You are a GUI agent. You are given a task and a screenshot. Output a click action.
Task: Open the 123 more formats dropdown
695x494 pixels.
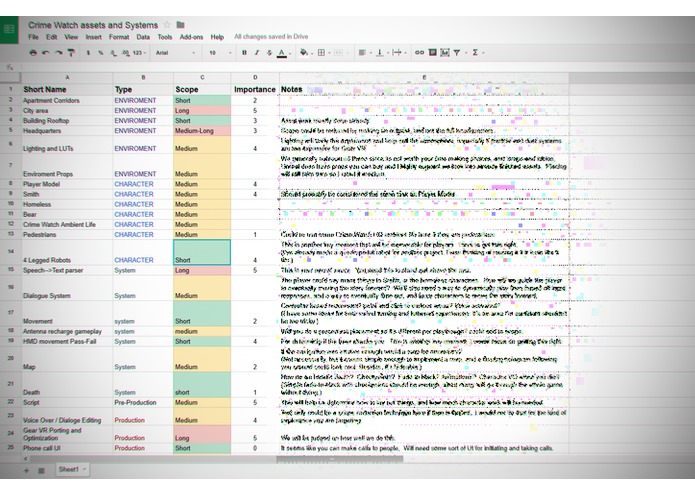pyautogui.click(x=139, y=53)
